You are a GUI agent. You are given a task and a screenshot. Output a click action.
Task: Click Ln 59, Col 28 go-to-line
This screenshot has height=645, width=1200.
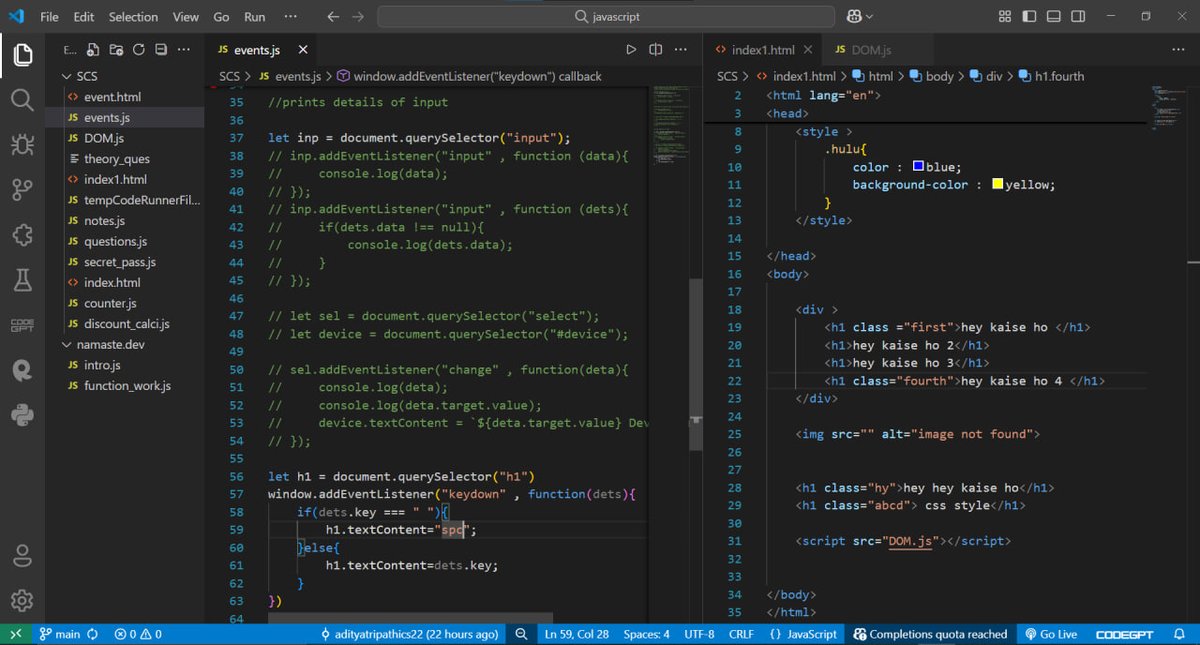(577, 634)
